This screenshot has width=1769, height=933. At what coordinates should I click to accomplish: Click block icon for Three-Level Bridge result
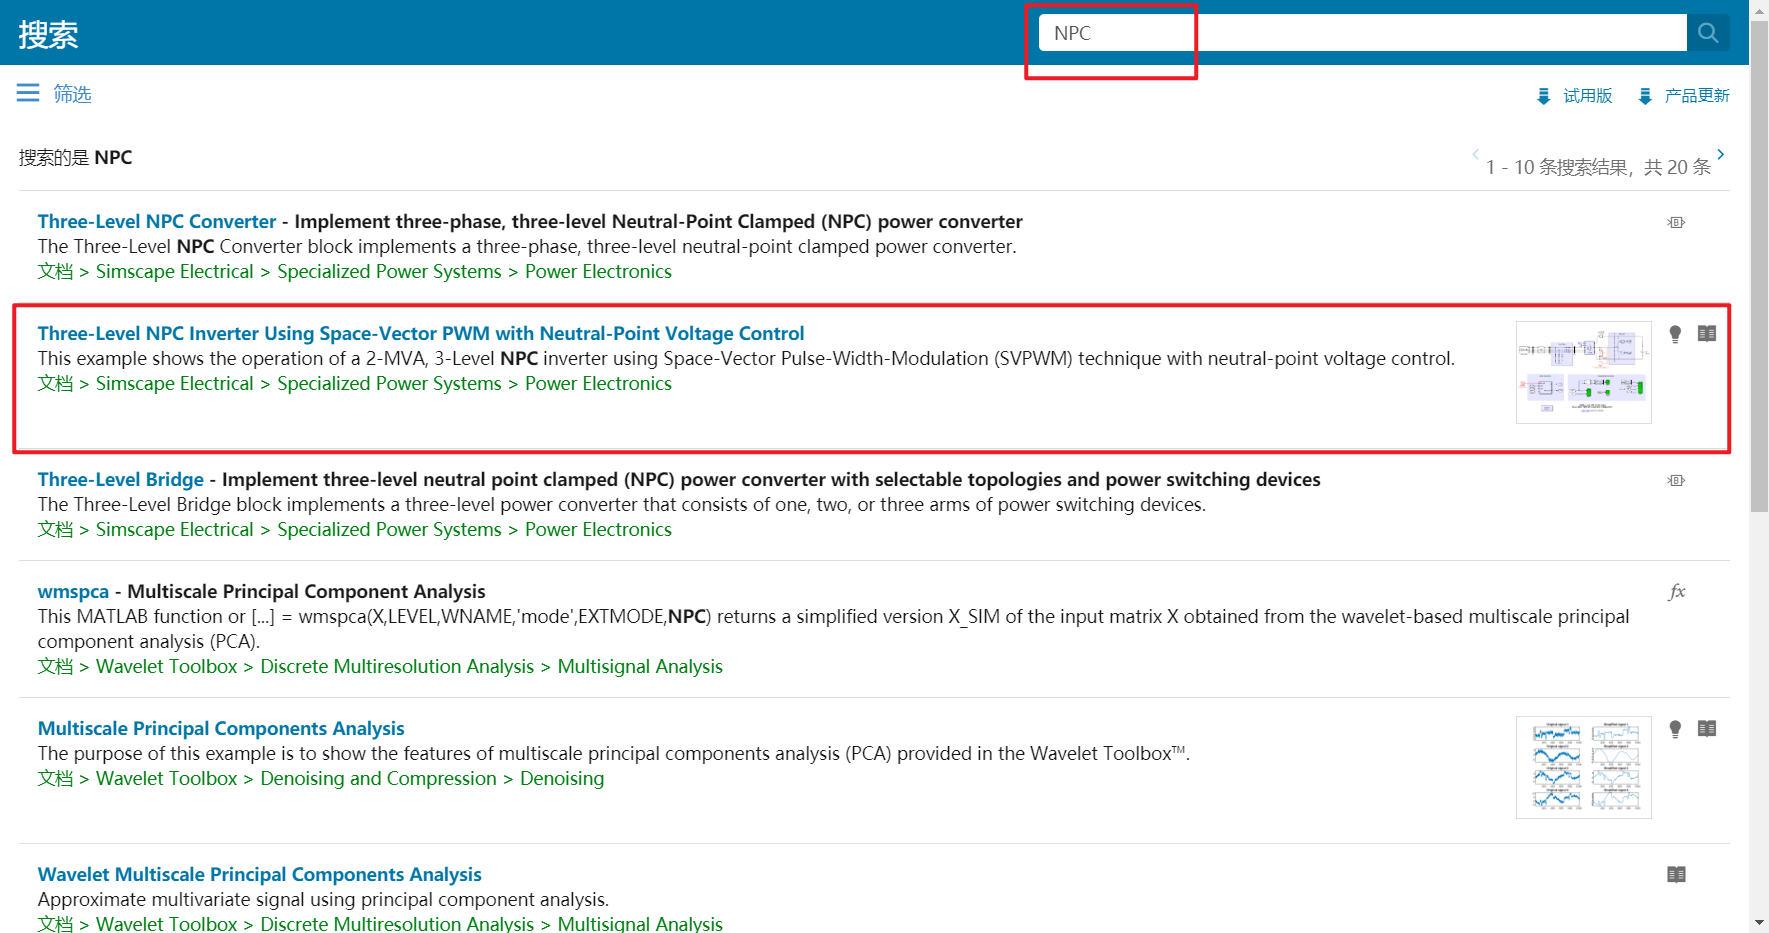coord(1676,480)
